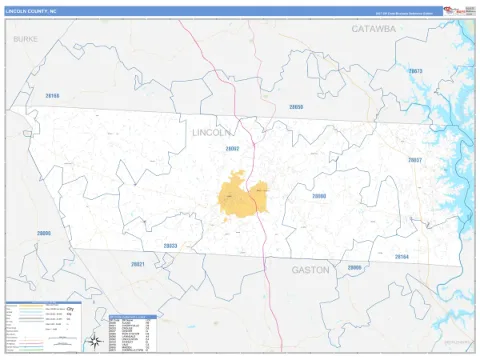Viewport: 480px width, 360px height.
Task: Click the CATAWBA county label
Action: click(374, 29)
